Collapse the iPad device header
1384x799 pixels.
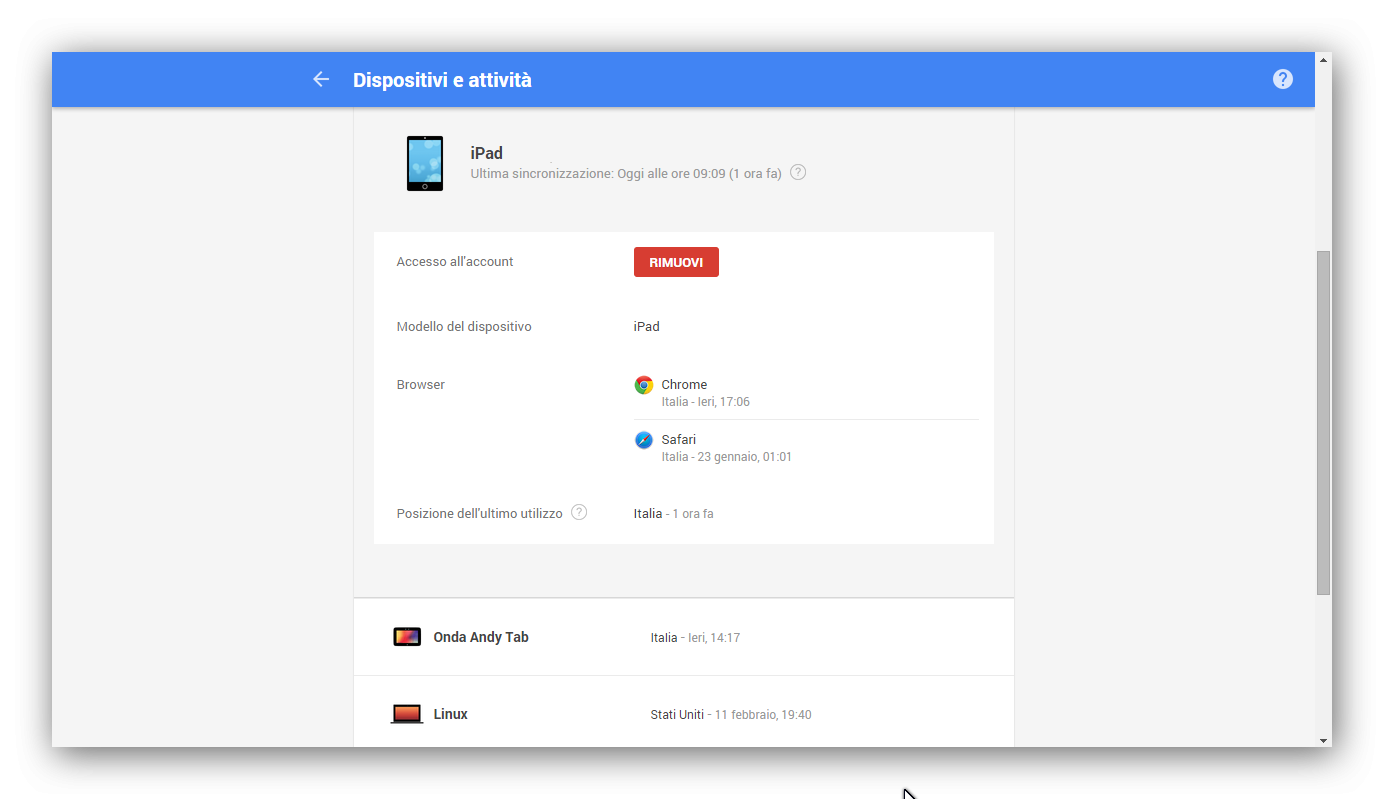(684, 163)
